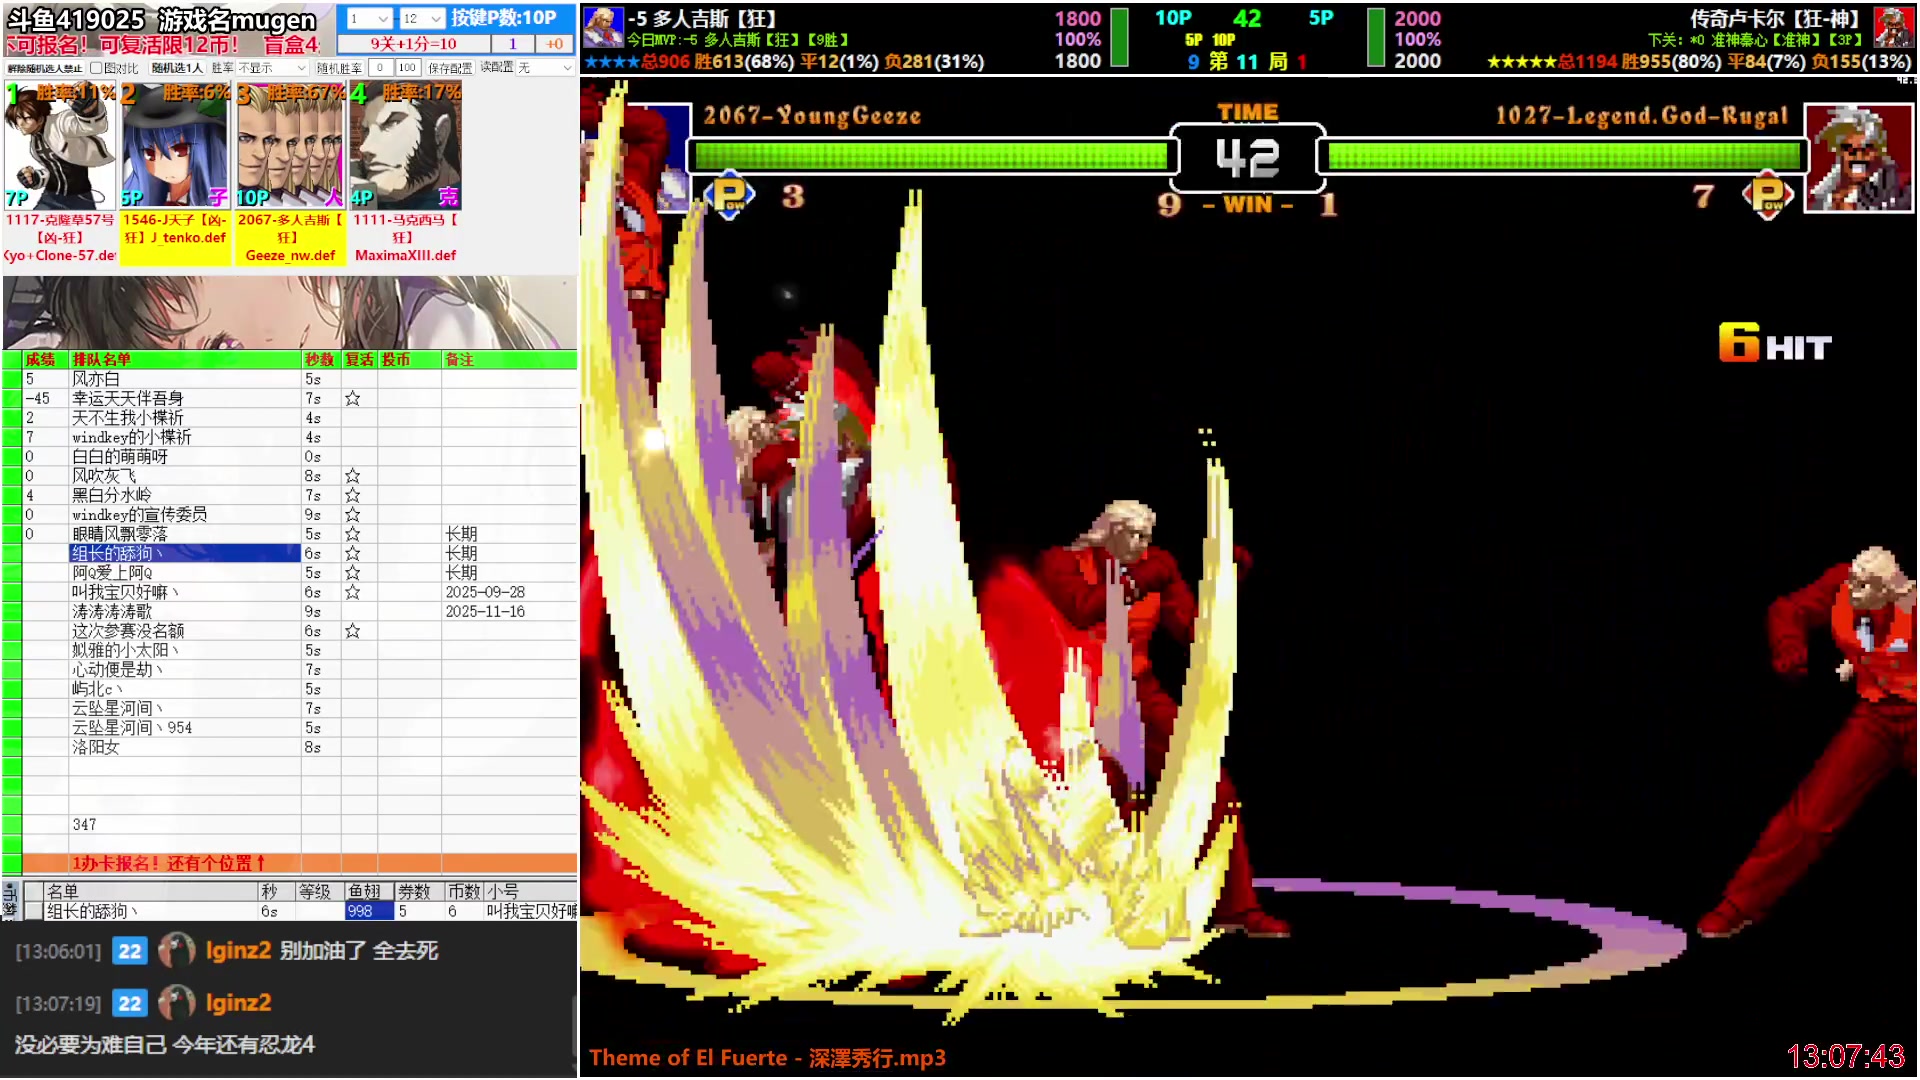Open the 胜率 不显示 dropdown
1920x1080 pixels.
272,68
